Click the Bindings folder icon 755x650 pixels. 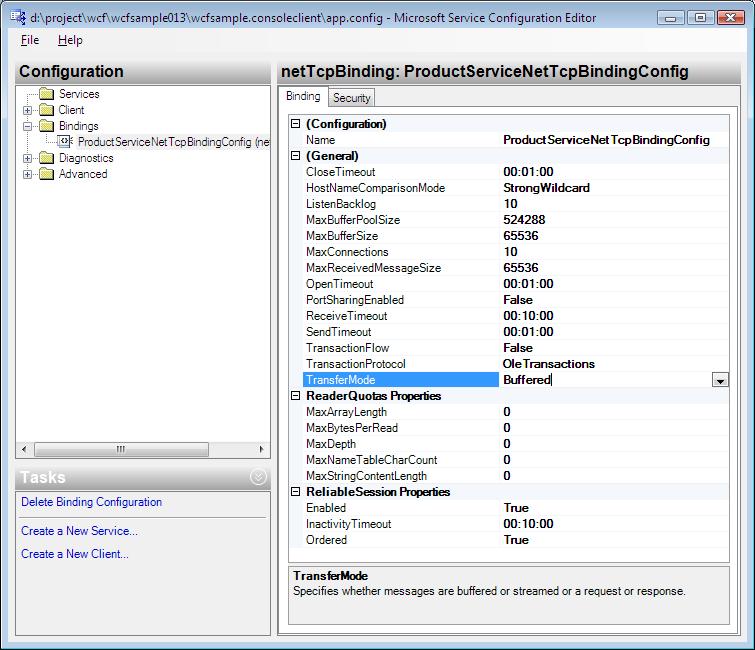(x=46, y=126)
